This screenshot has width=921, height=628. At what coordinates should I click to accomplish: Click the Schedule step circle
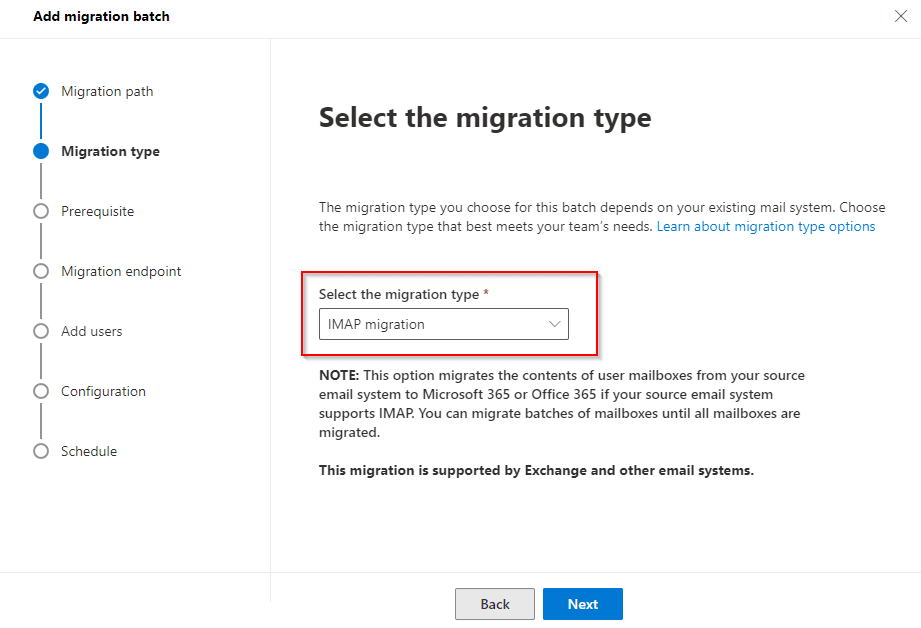point(41,451)
